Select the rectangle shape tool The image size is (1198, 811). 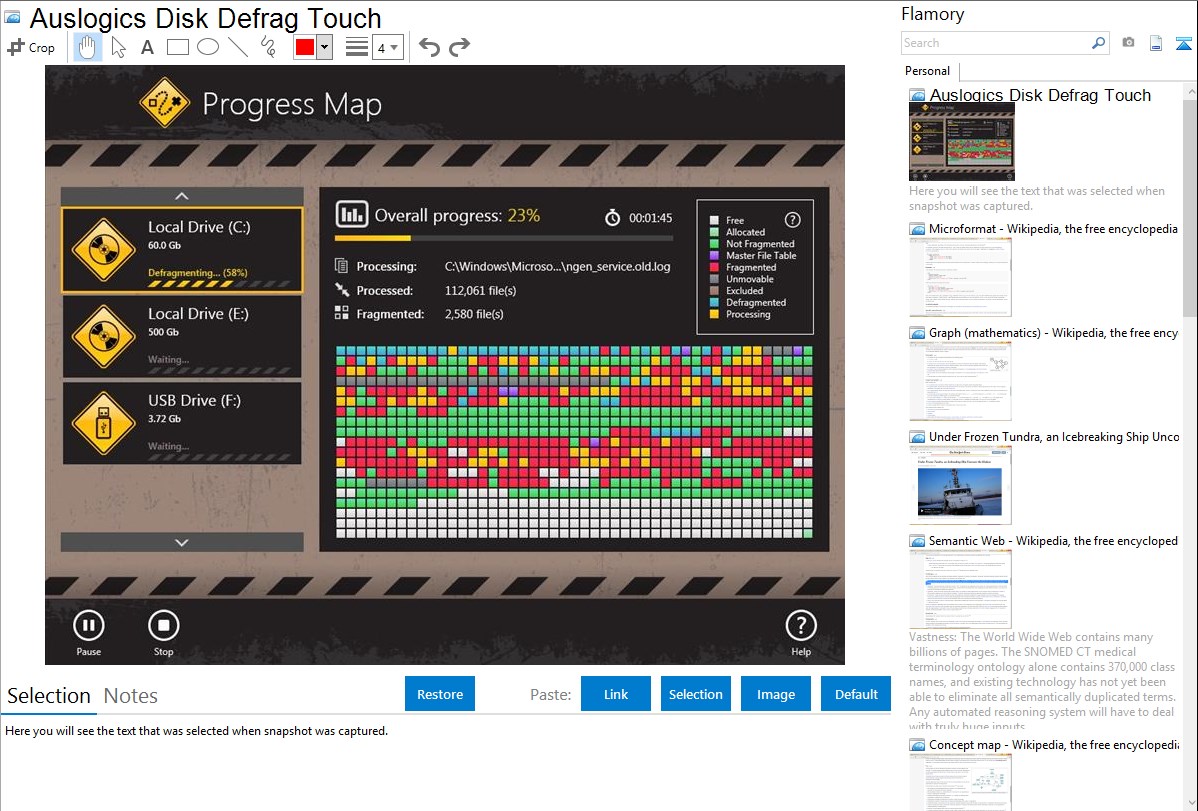tap(178, 47)
